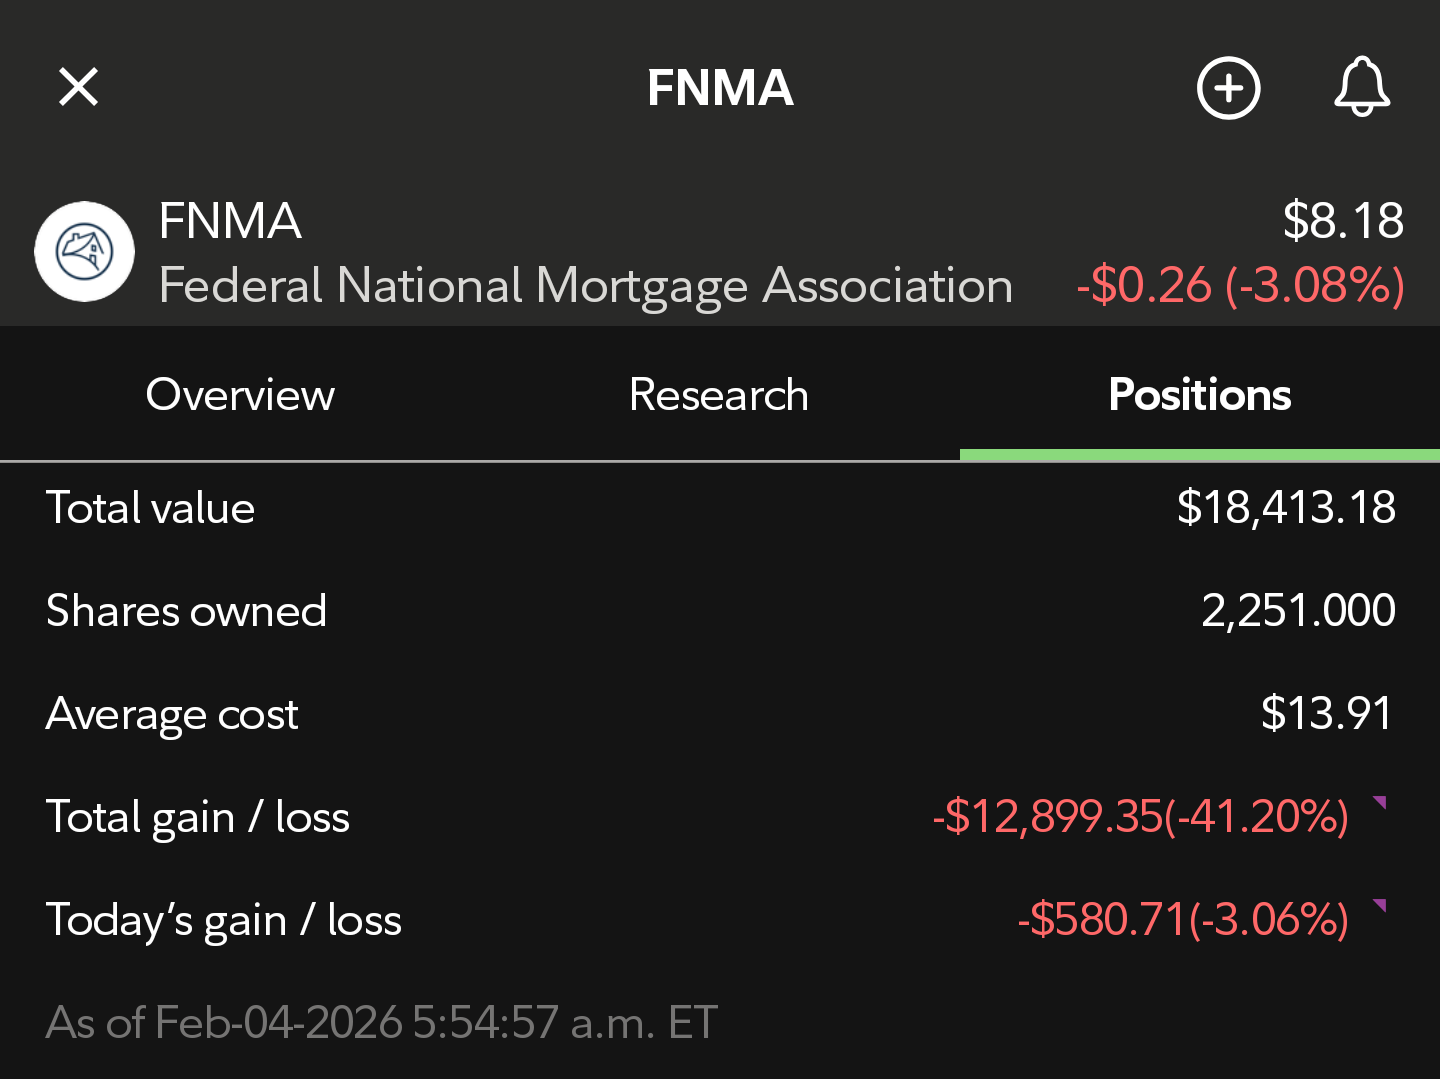Close the FNMA detail screen
Screen dimensions: 1440x1079
78,87
